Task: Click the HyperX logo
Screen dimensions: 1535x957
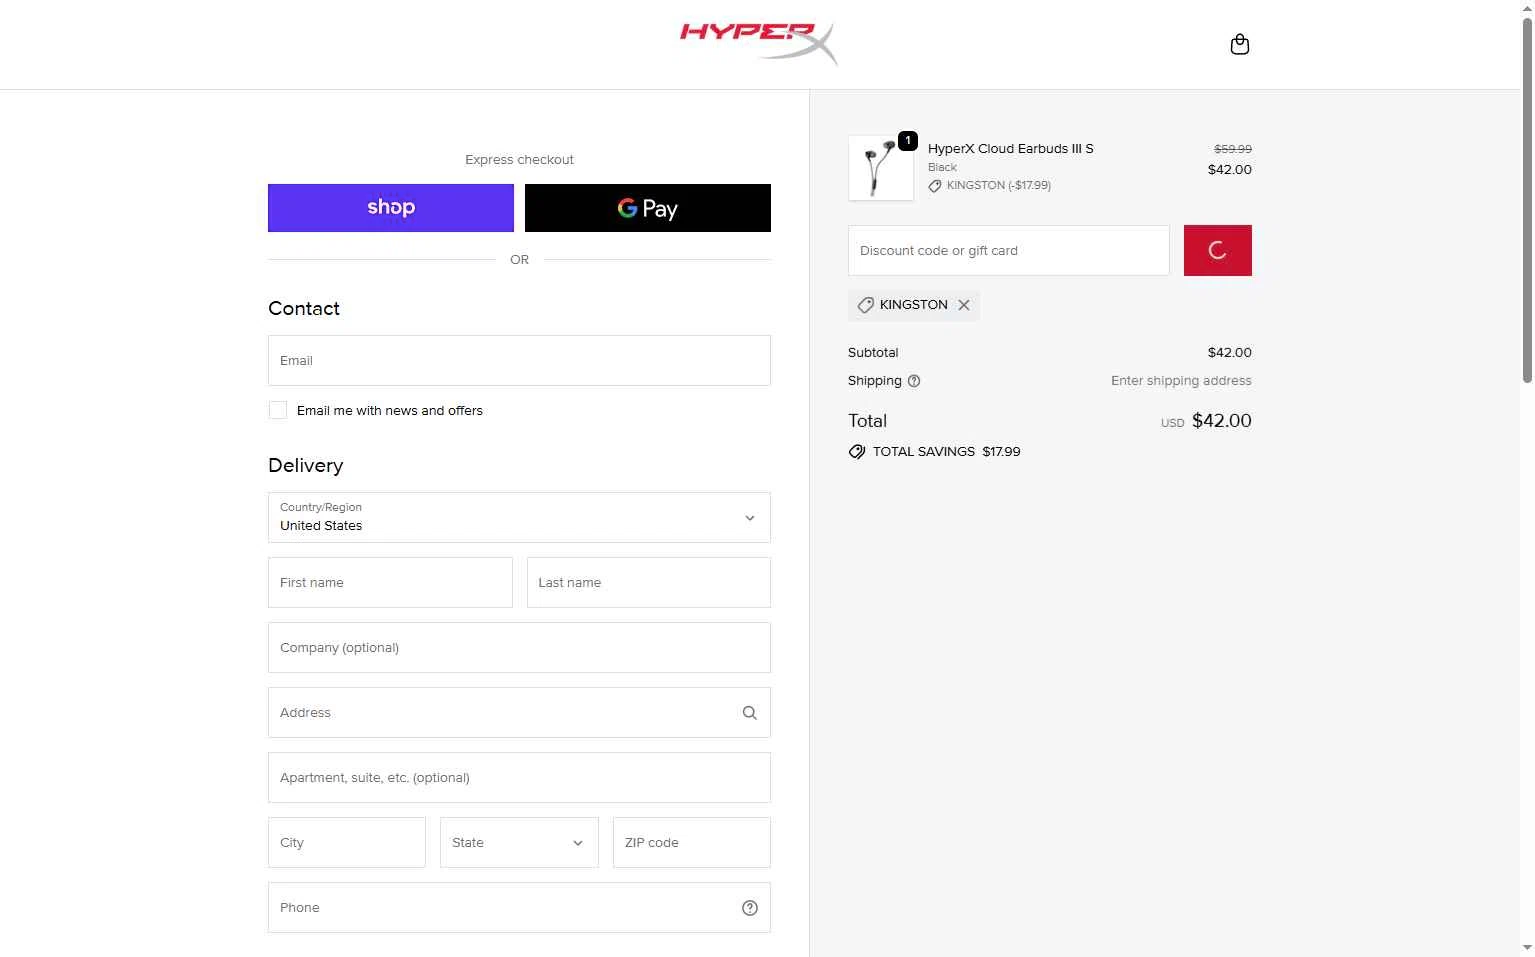Action: pos(759,44)
